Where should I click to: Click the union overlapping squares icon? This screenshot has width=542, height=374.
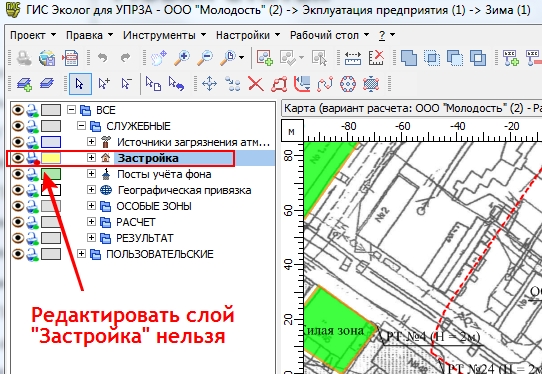coord(409,58)
